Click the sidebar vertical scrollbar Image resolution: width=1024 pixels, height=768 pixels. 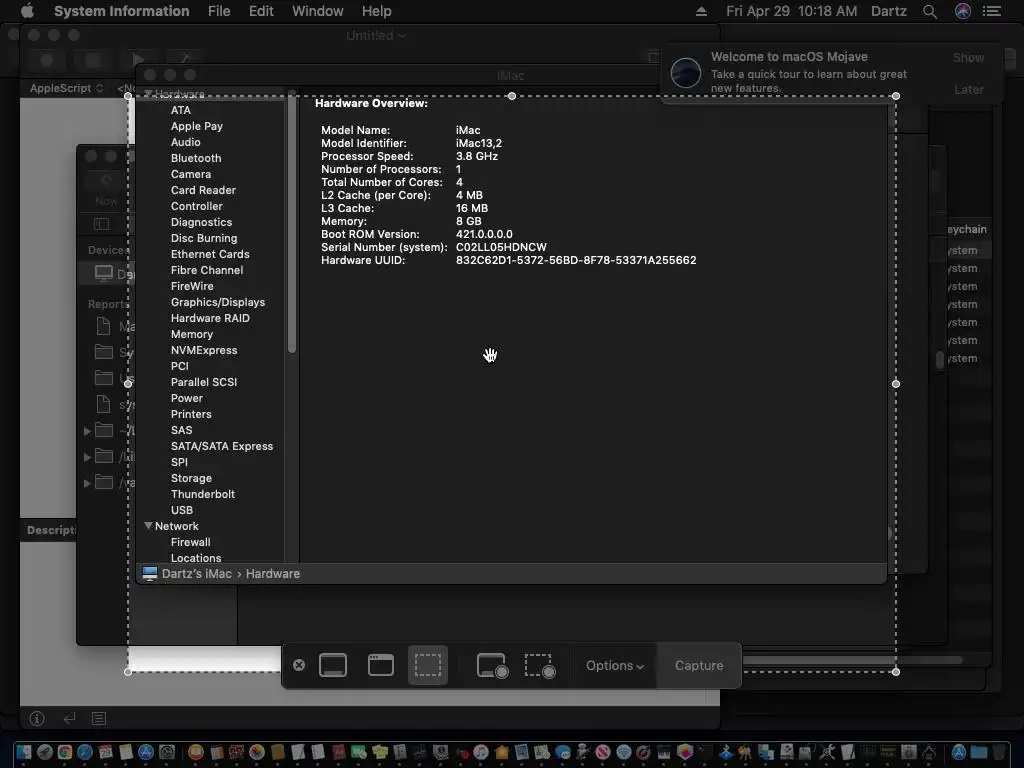click(x=291, y=222)
